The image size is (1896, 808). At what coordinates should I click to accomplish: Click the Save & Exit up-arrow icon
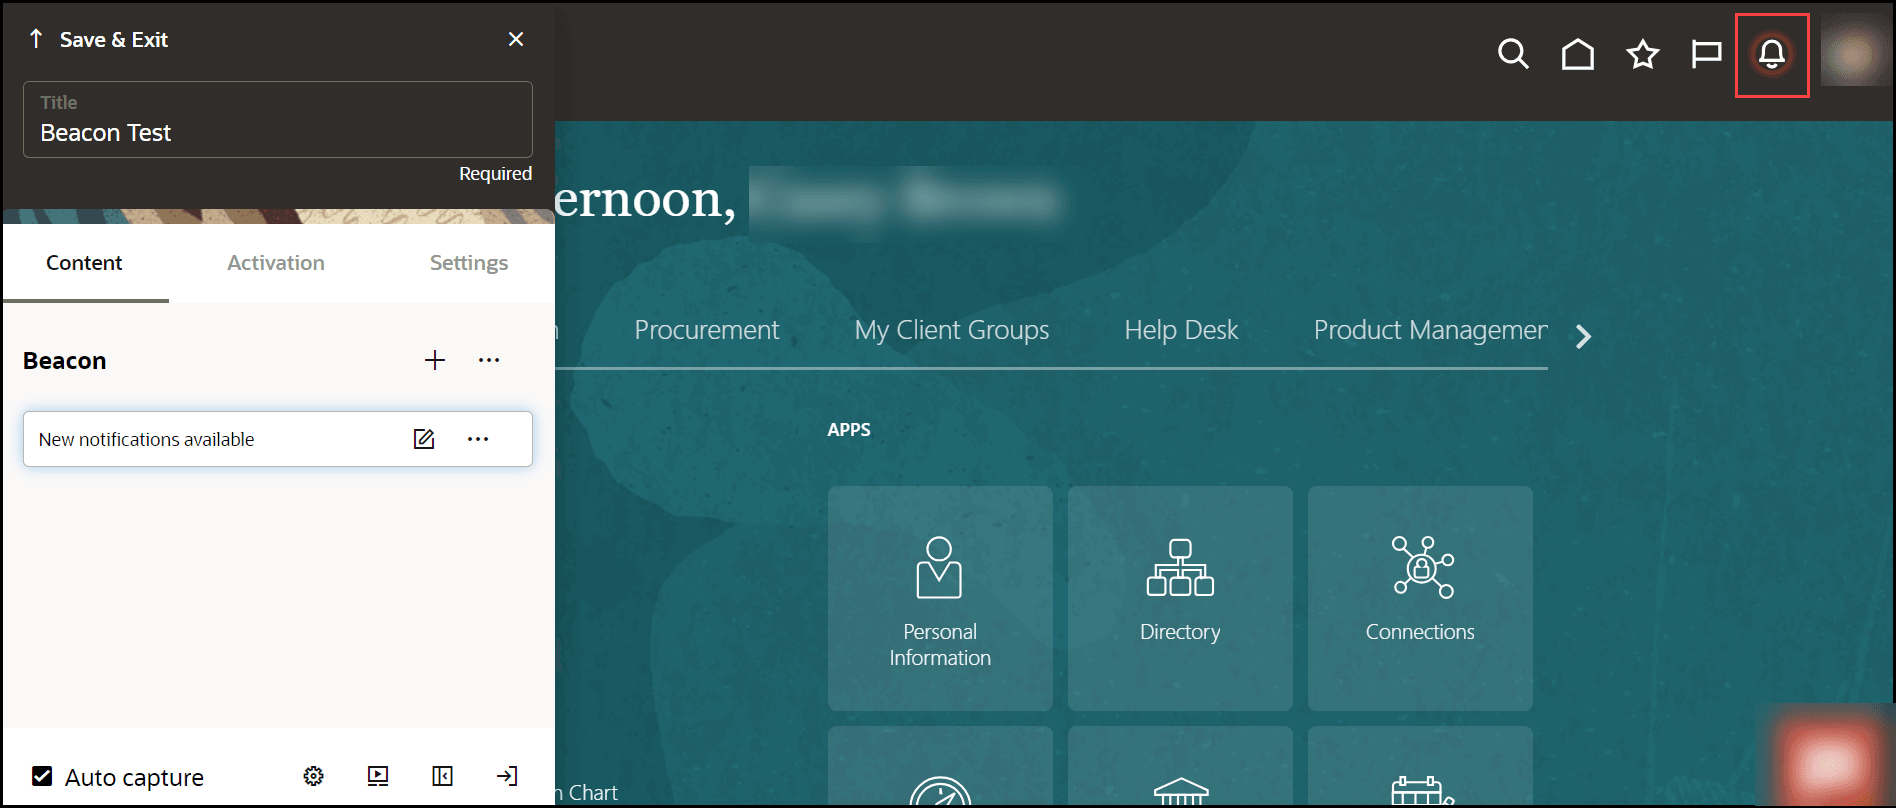click(36, 39)
